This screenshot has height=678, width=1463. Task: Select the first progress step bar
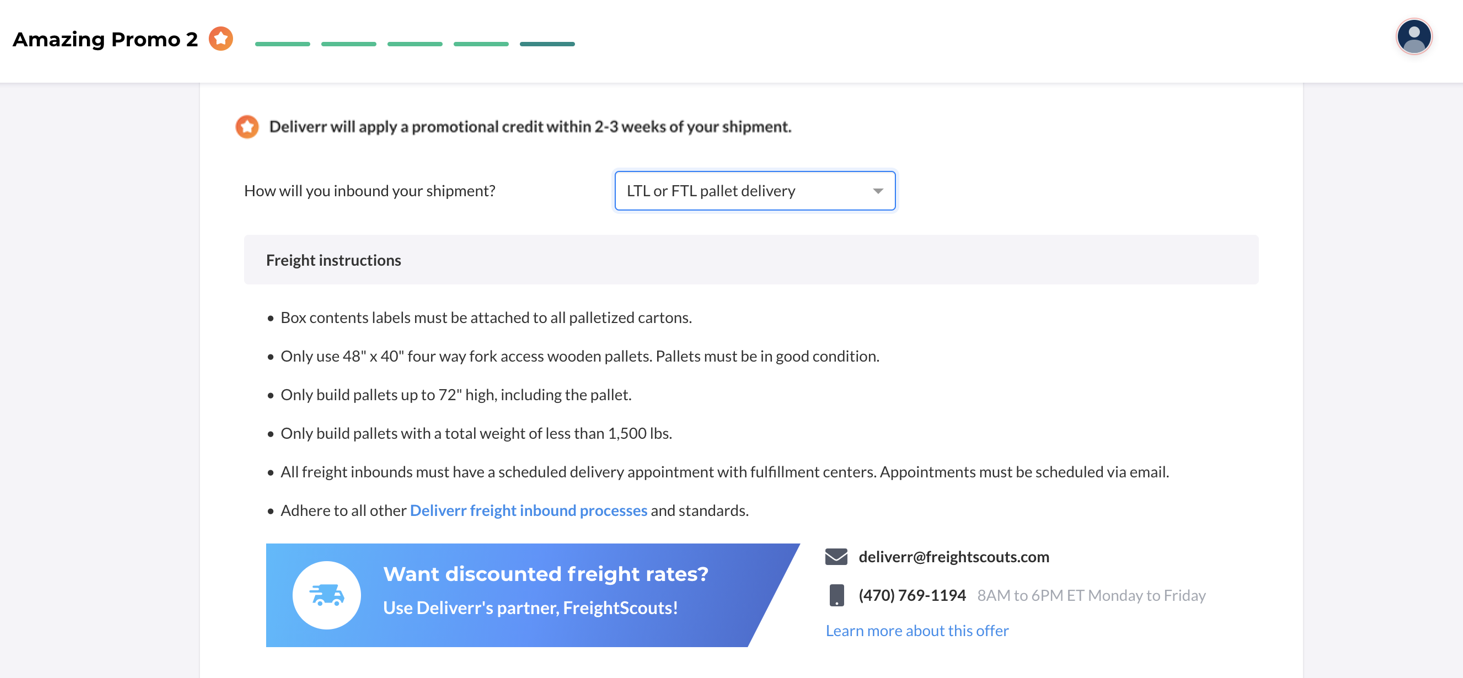coord(283,44)
